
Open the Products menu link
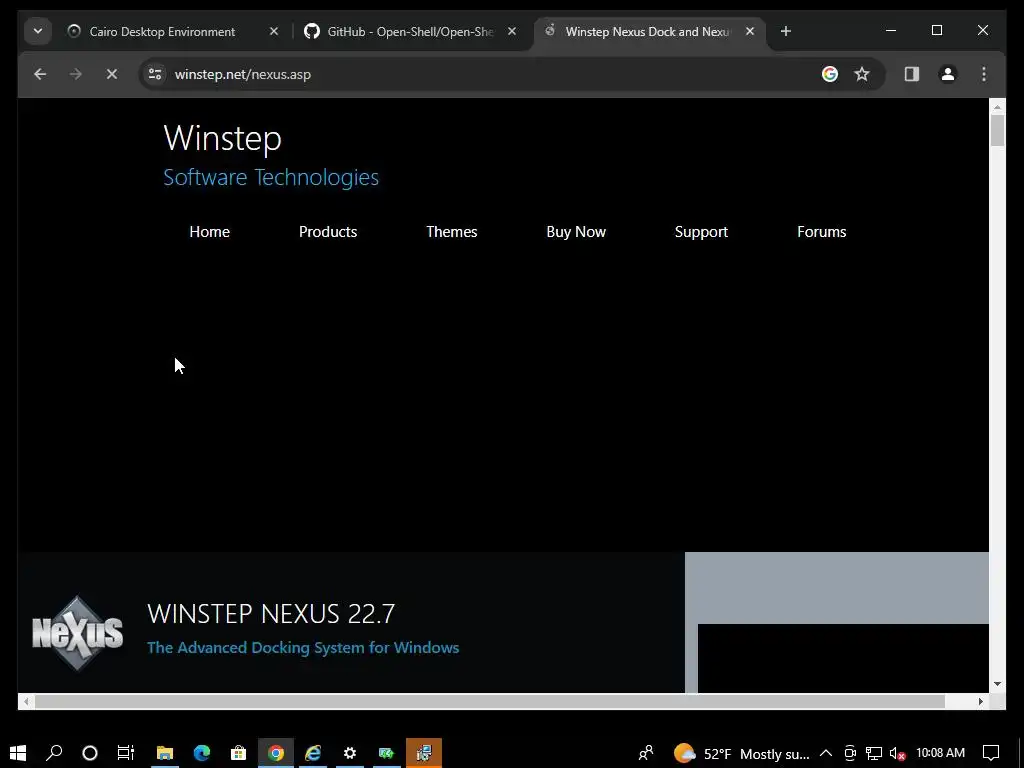tap(328, 232)
